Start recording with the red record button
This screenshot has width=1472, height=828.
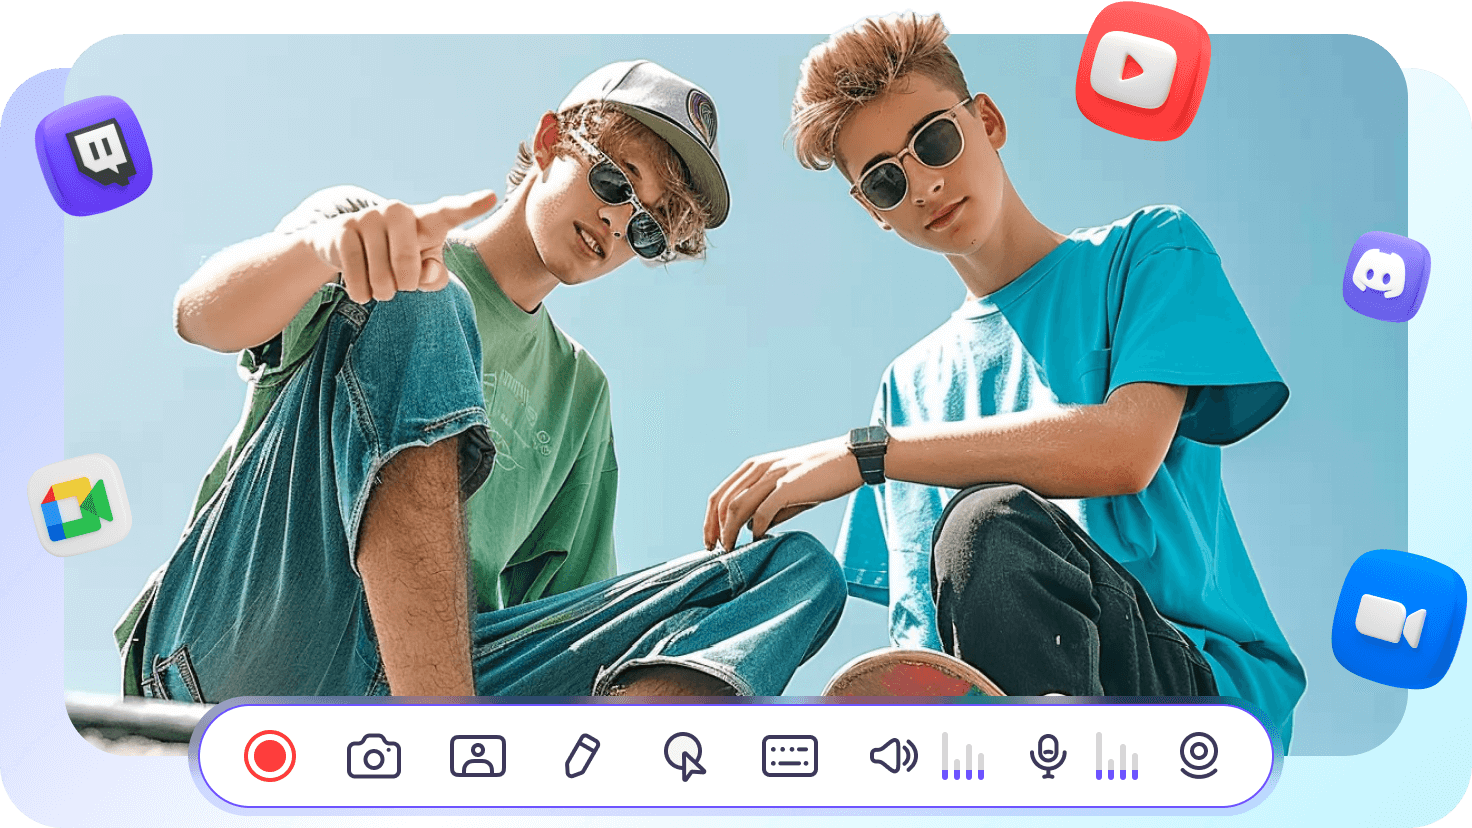pyautogui.click(x=270, y=756)
